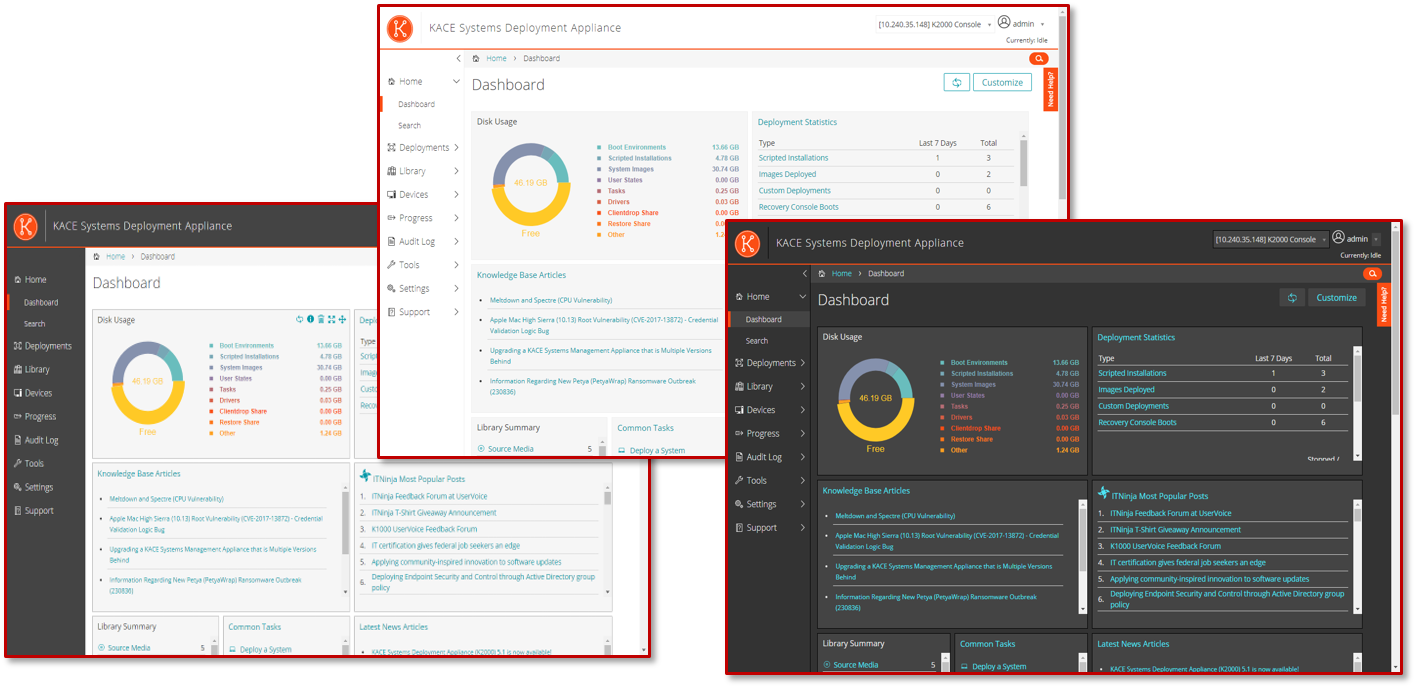Screen dimensions: 1416x688
Task: Click the Boot Environments legend swatch in dark window
Action: click(x=943, y=363)
